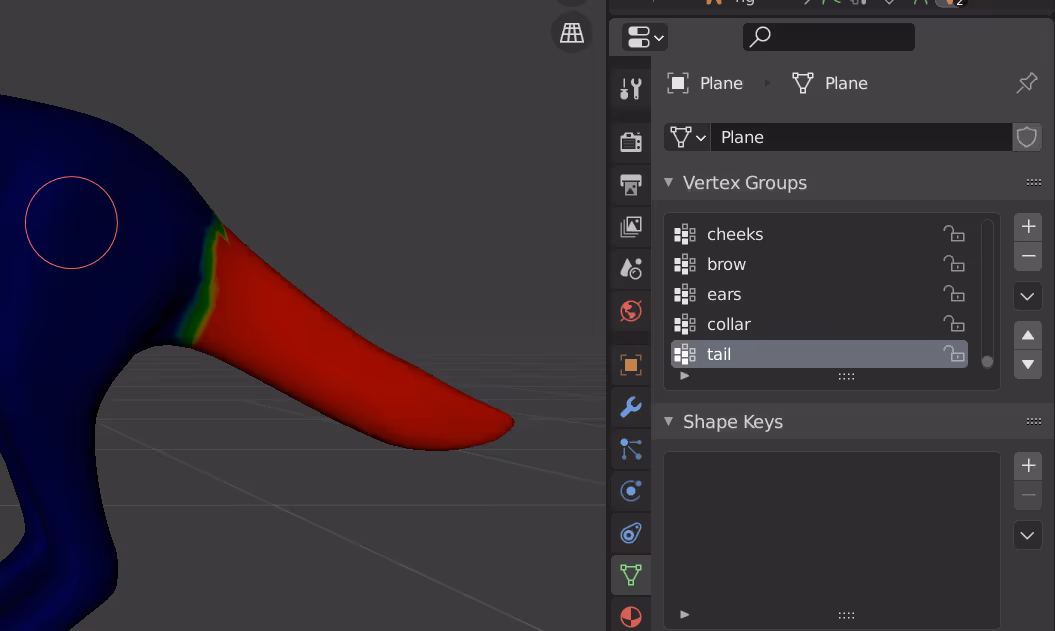
Task: Click the cheeks group grid icon
Action: [x=685, y=234]
